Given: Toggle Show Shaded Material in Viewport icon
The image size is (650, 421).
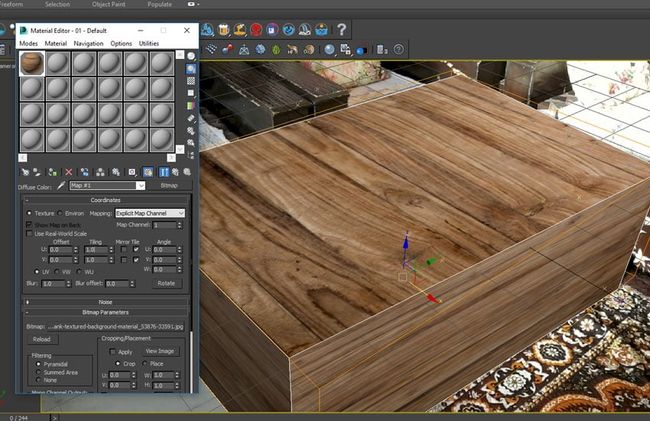Looking at the screenshot, I should [x=148, y=172].
